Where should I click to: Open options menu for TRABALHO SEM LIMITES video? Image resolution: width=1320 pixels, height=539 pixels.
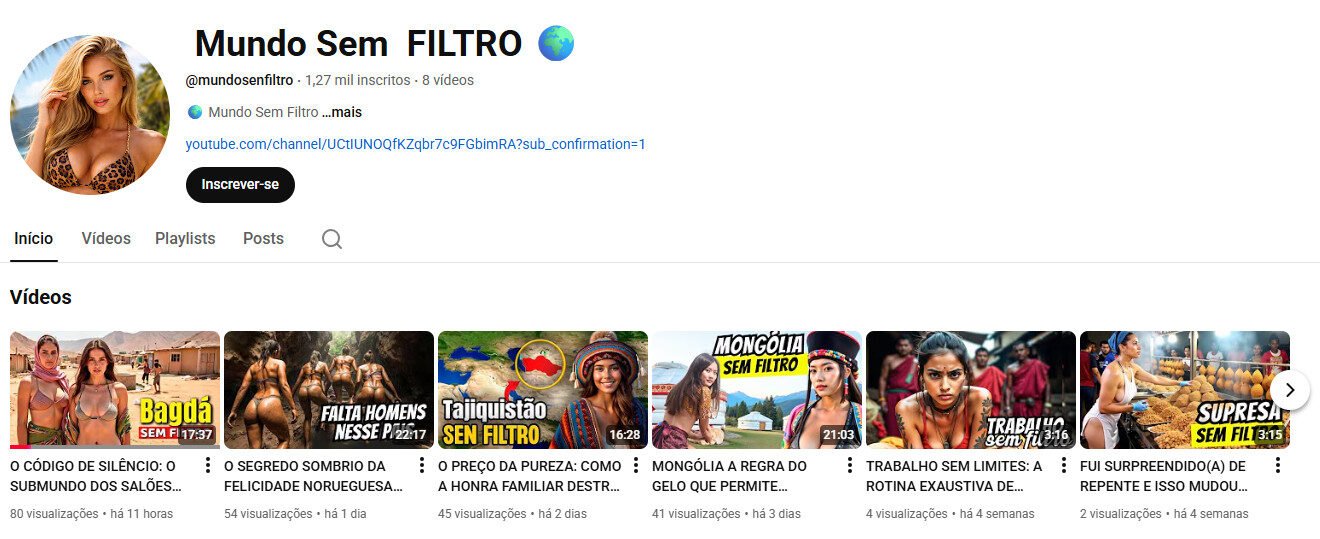[1064, 466]
